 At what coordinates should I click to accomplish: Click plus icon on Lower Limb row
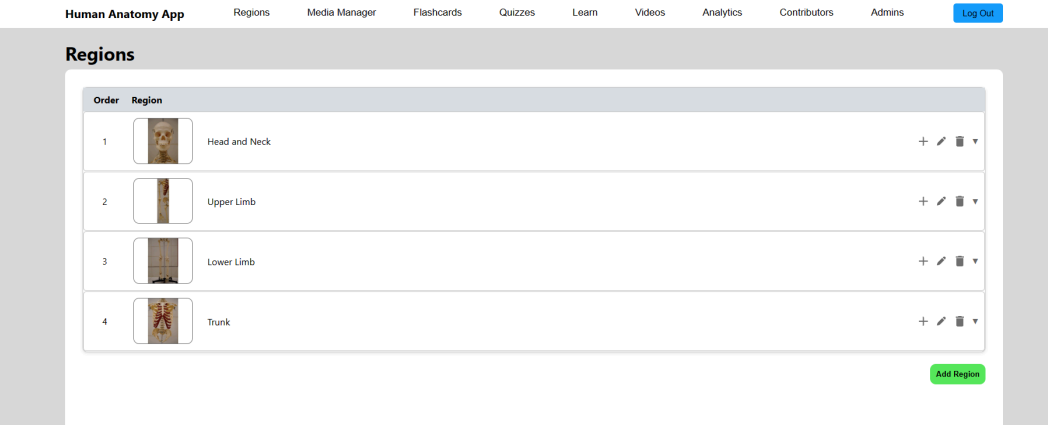(x=923, y=261)
